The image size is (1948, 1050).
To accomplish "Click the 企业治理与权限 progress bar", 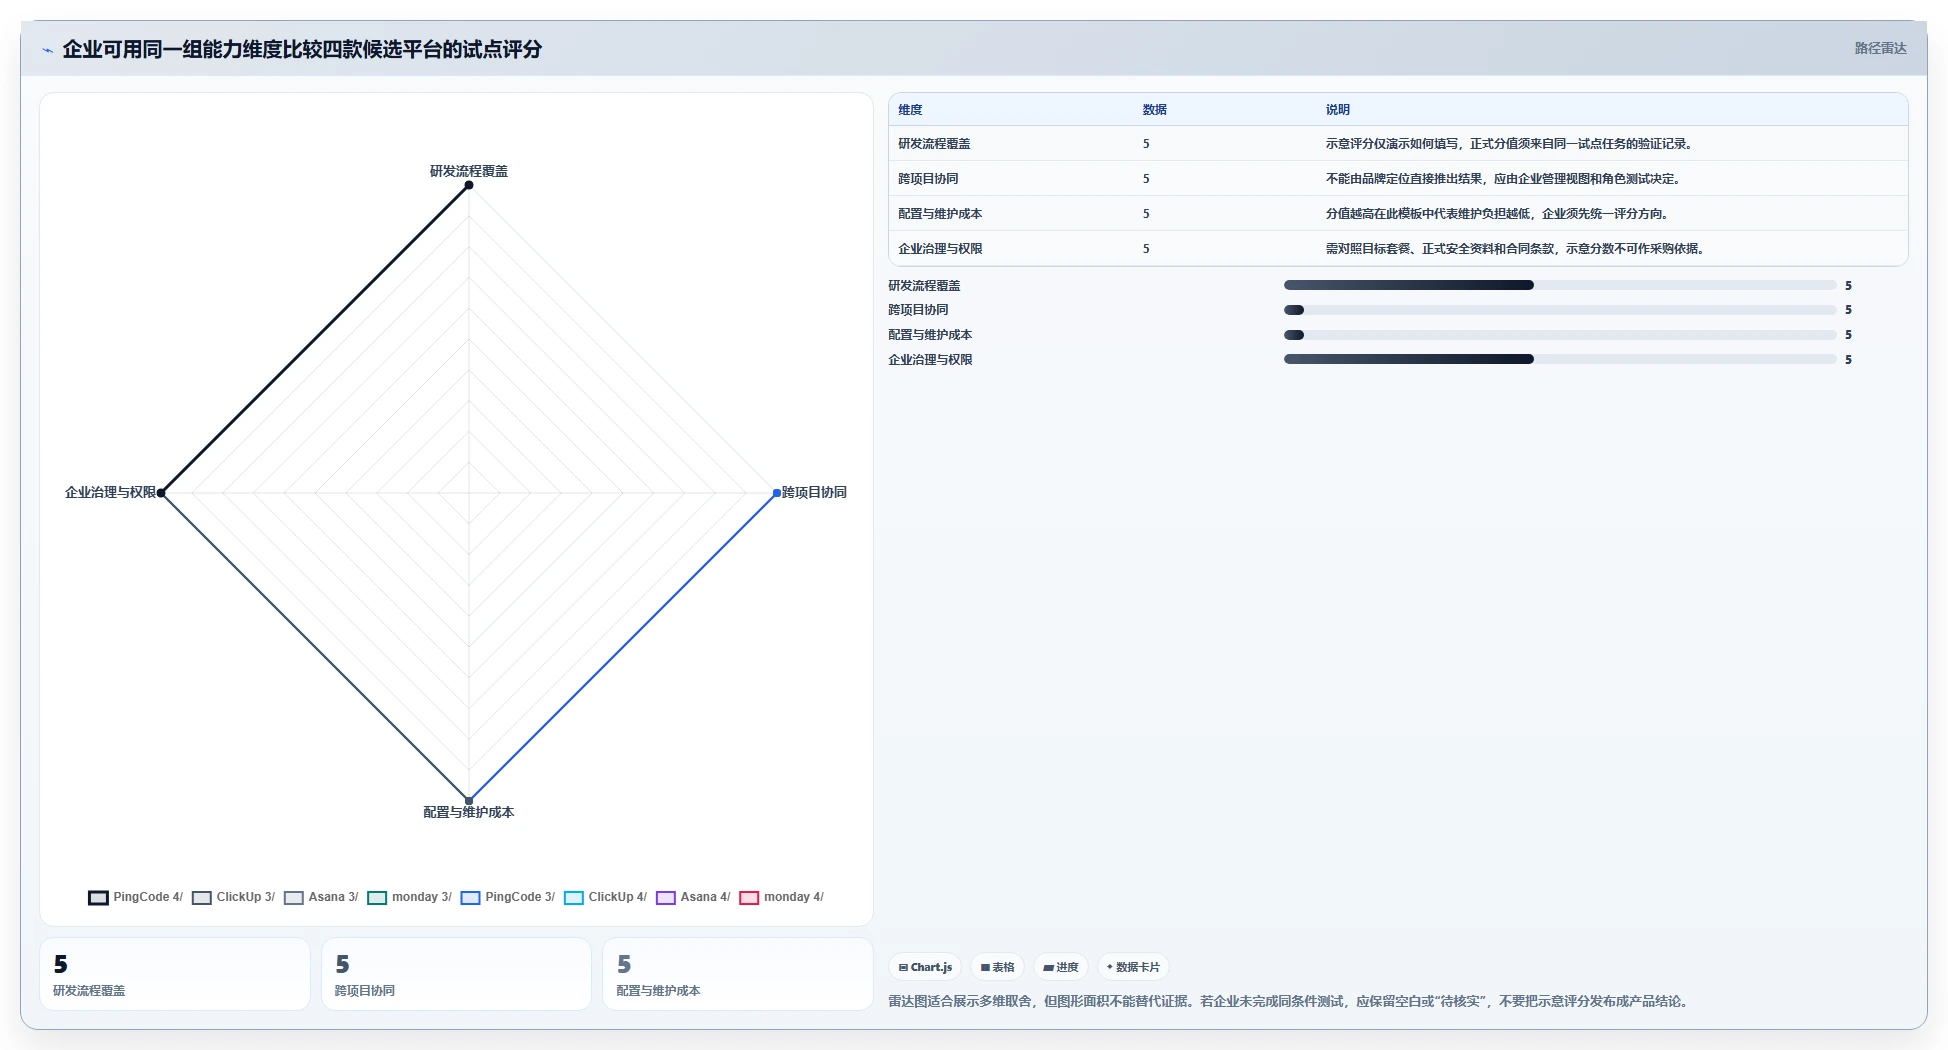I will pos(1560,359).
